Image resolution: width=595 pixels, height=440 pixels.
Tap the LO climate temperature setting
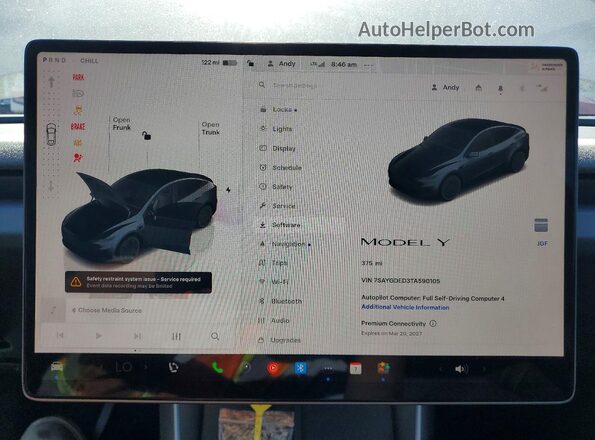point(123,367)
